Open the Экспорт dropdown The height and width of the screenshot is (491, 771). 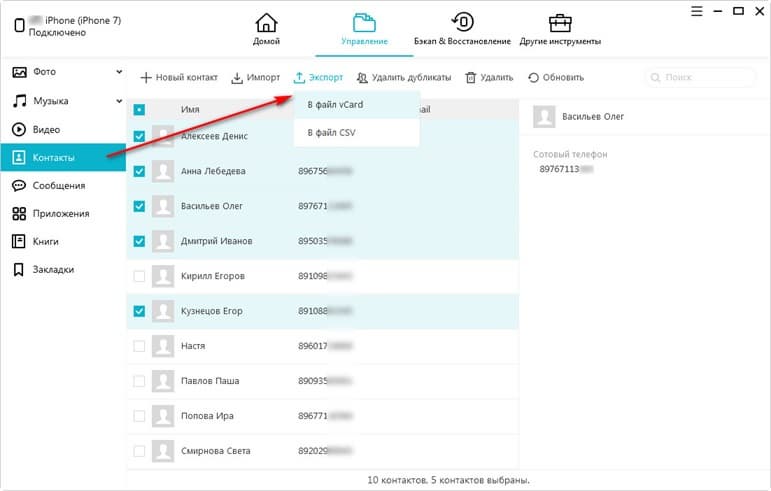[x=319, y=77]
